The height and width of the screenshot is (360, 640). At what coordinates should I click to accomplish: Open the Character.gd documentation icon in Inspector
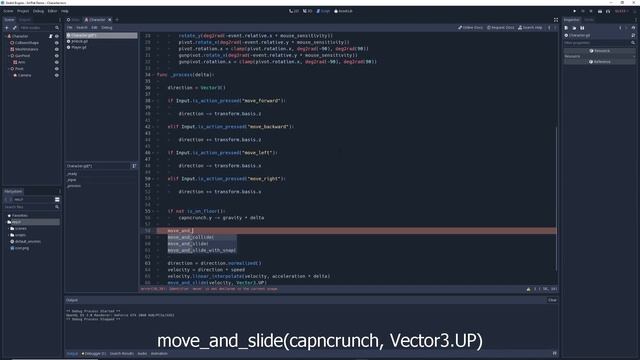(x=633, y=36)
